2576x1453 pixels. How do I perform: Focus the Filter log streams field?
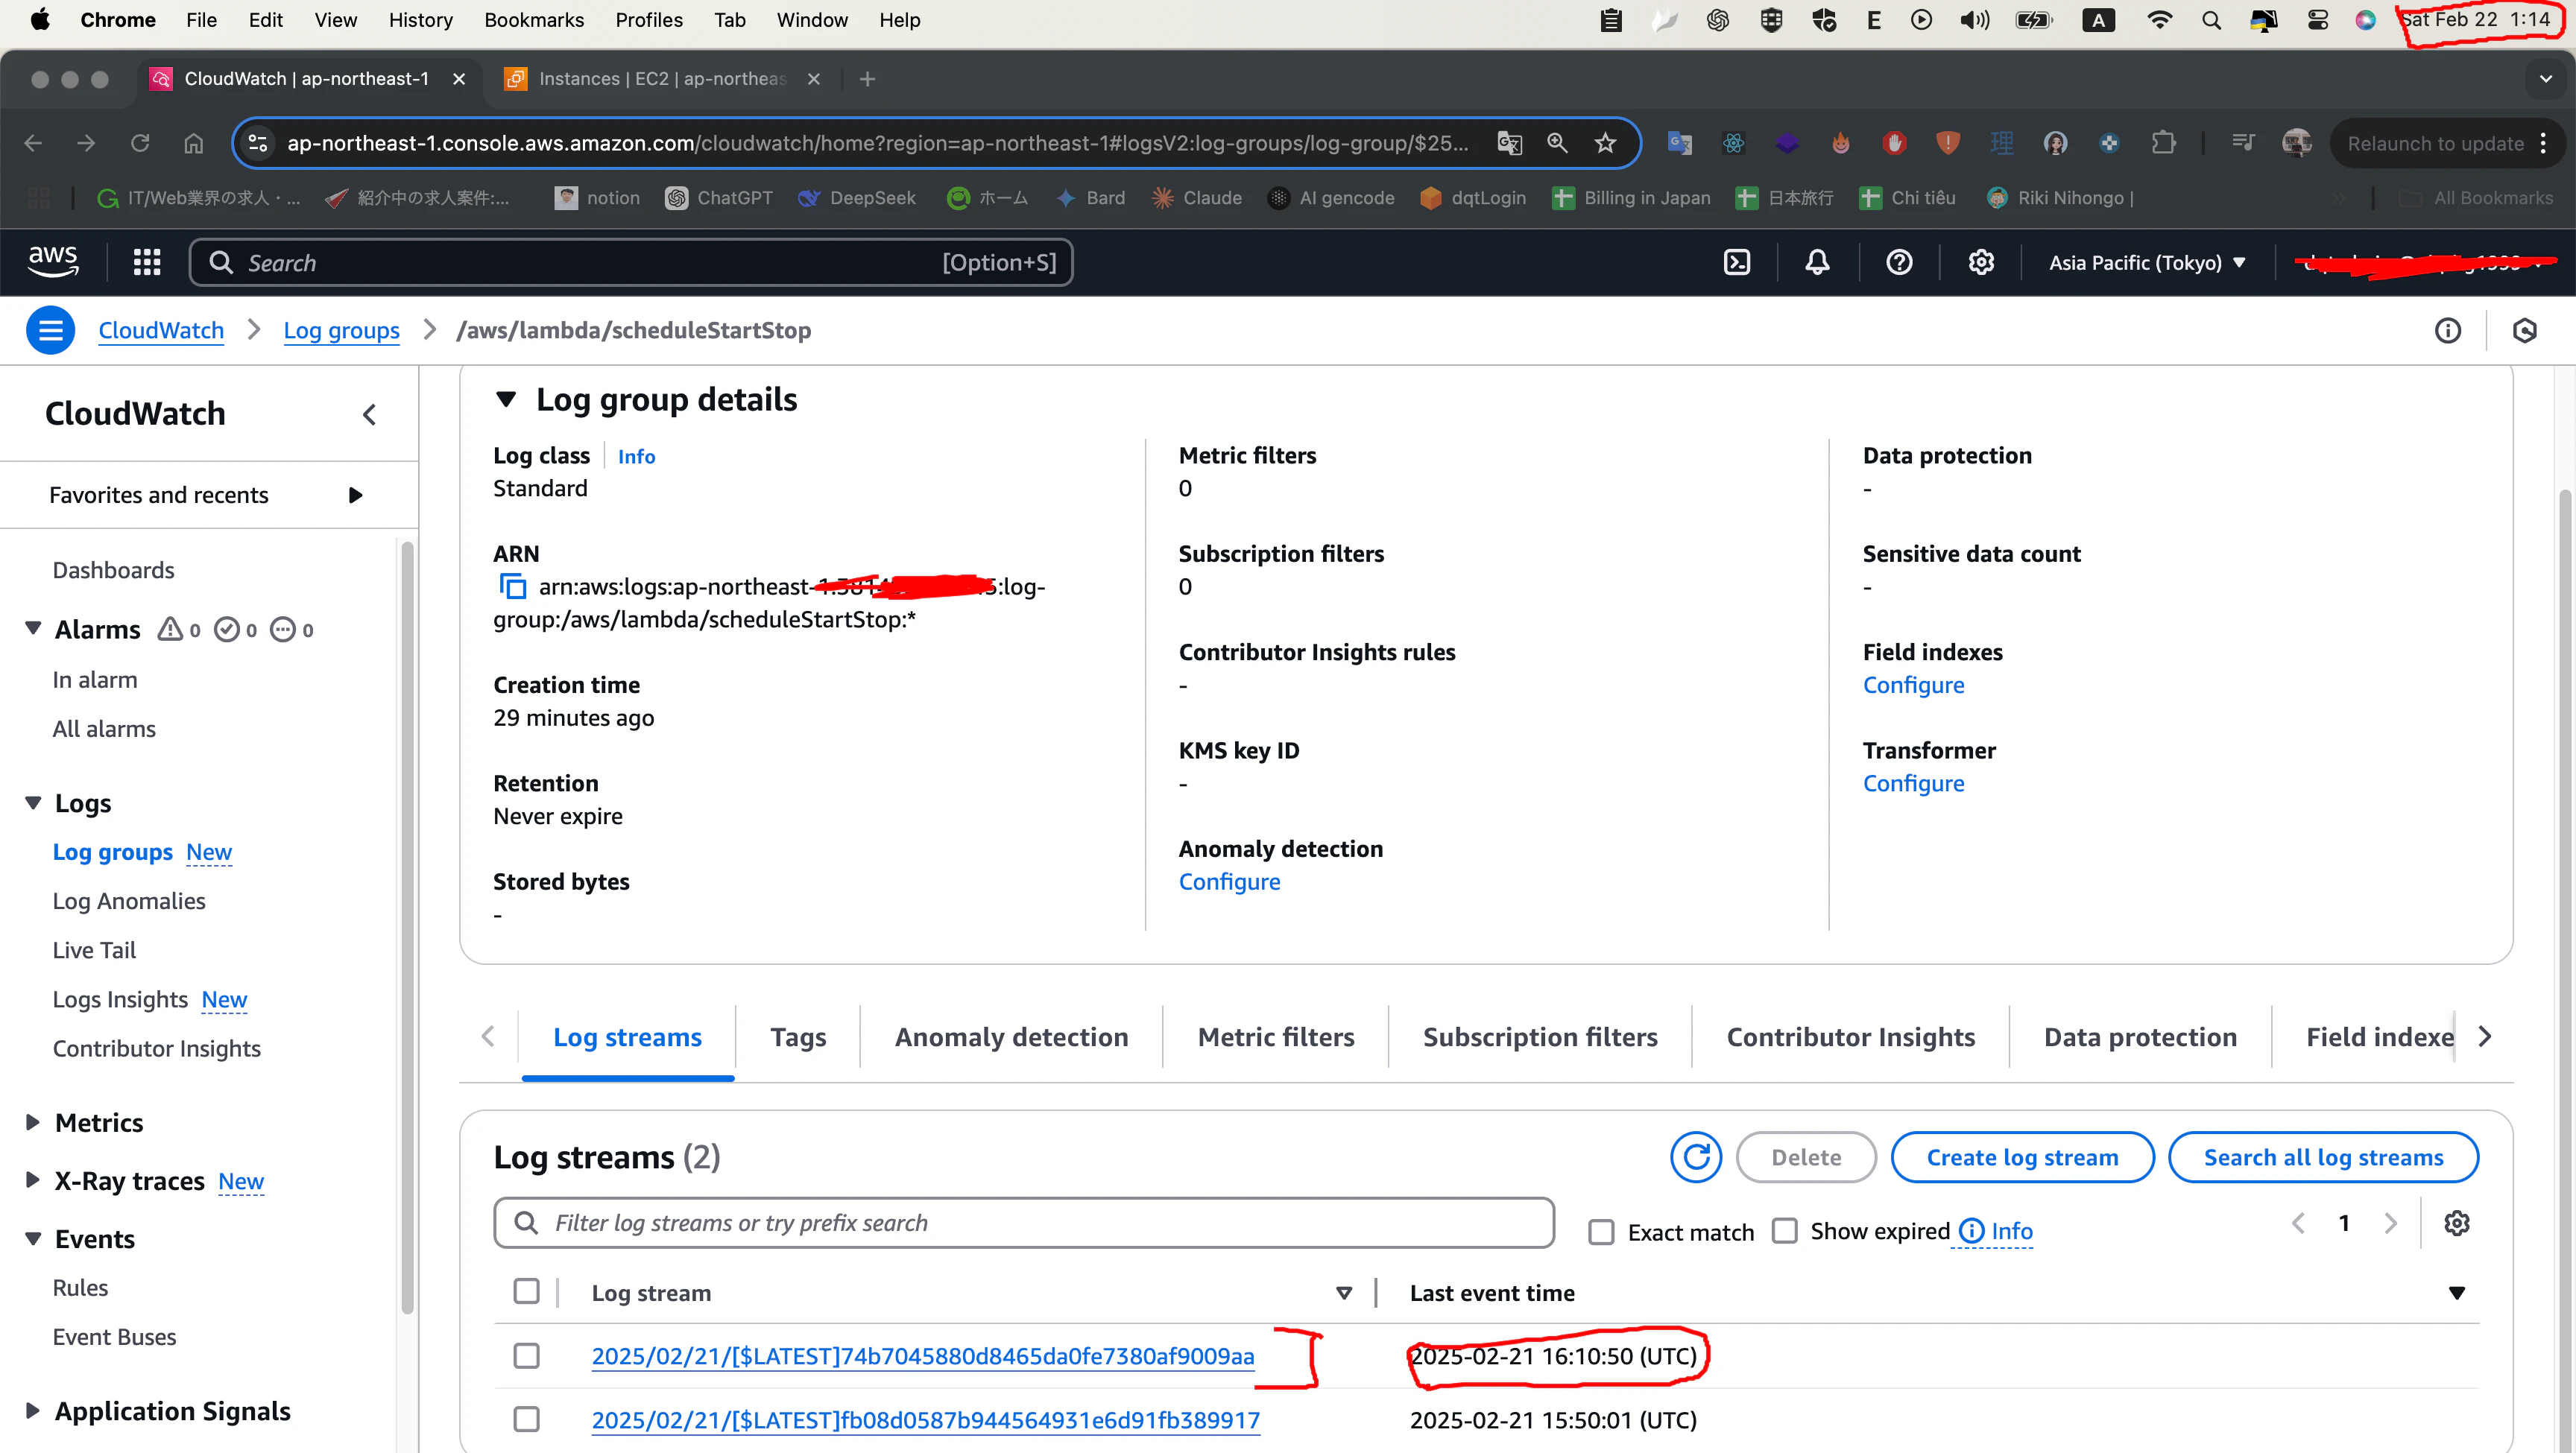[1023, 1223]
